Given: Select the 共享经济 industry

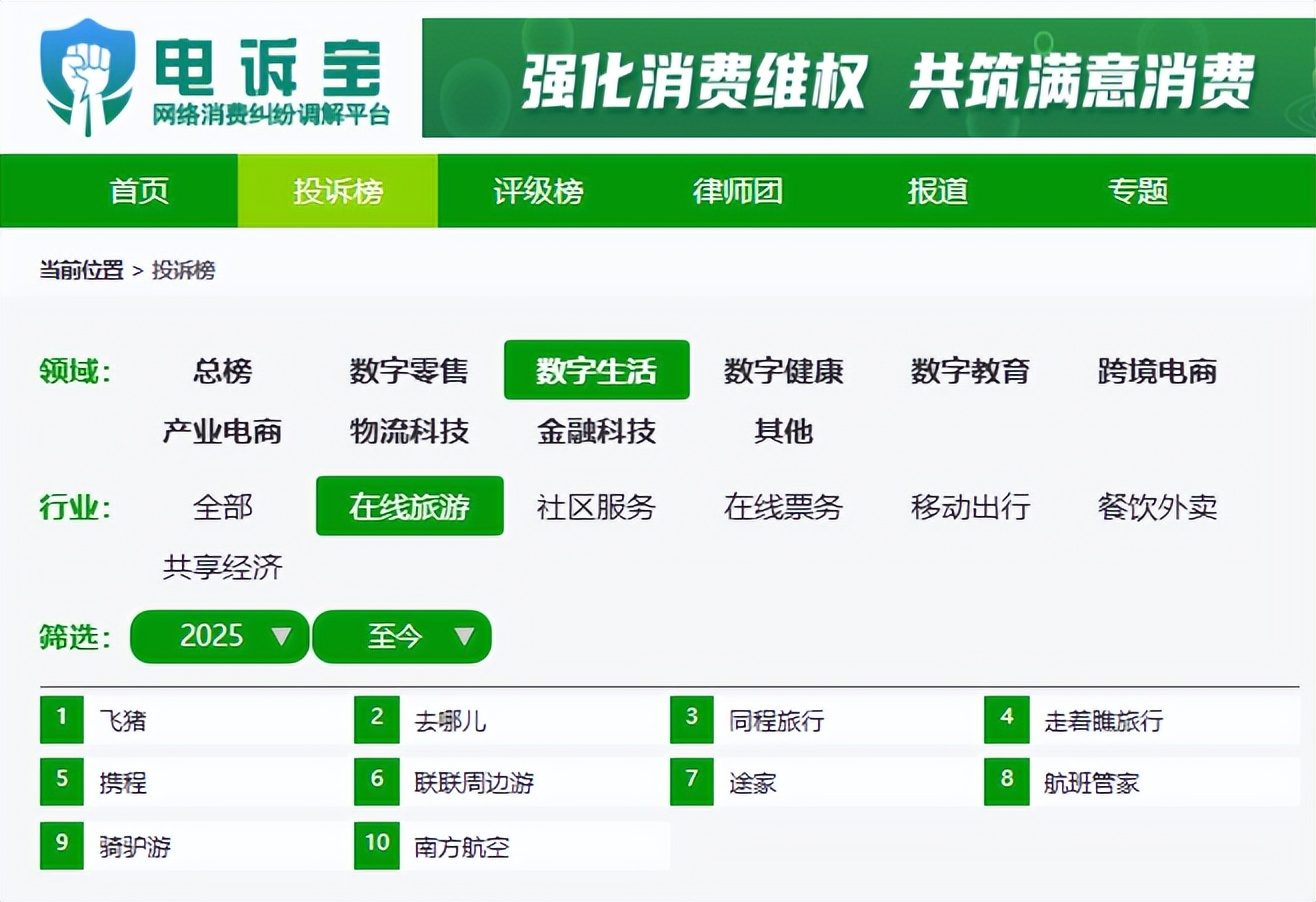Looking at the screenshot, I should (223, 568).
